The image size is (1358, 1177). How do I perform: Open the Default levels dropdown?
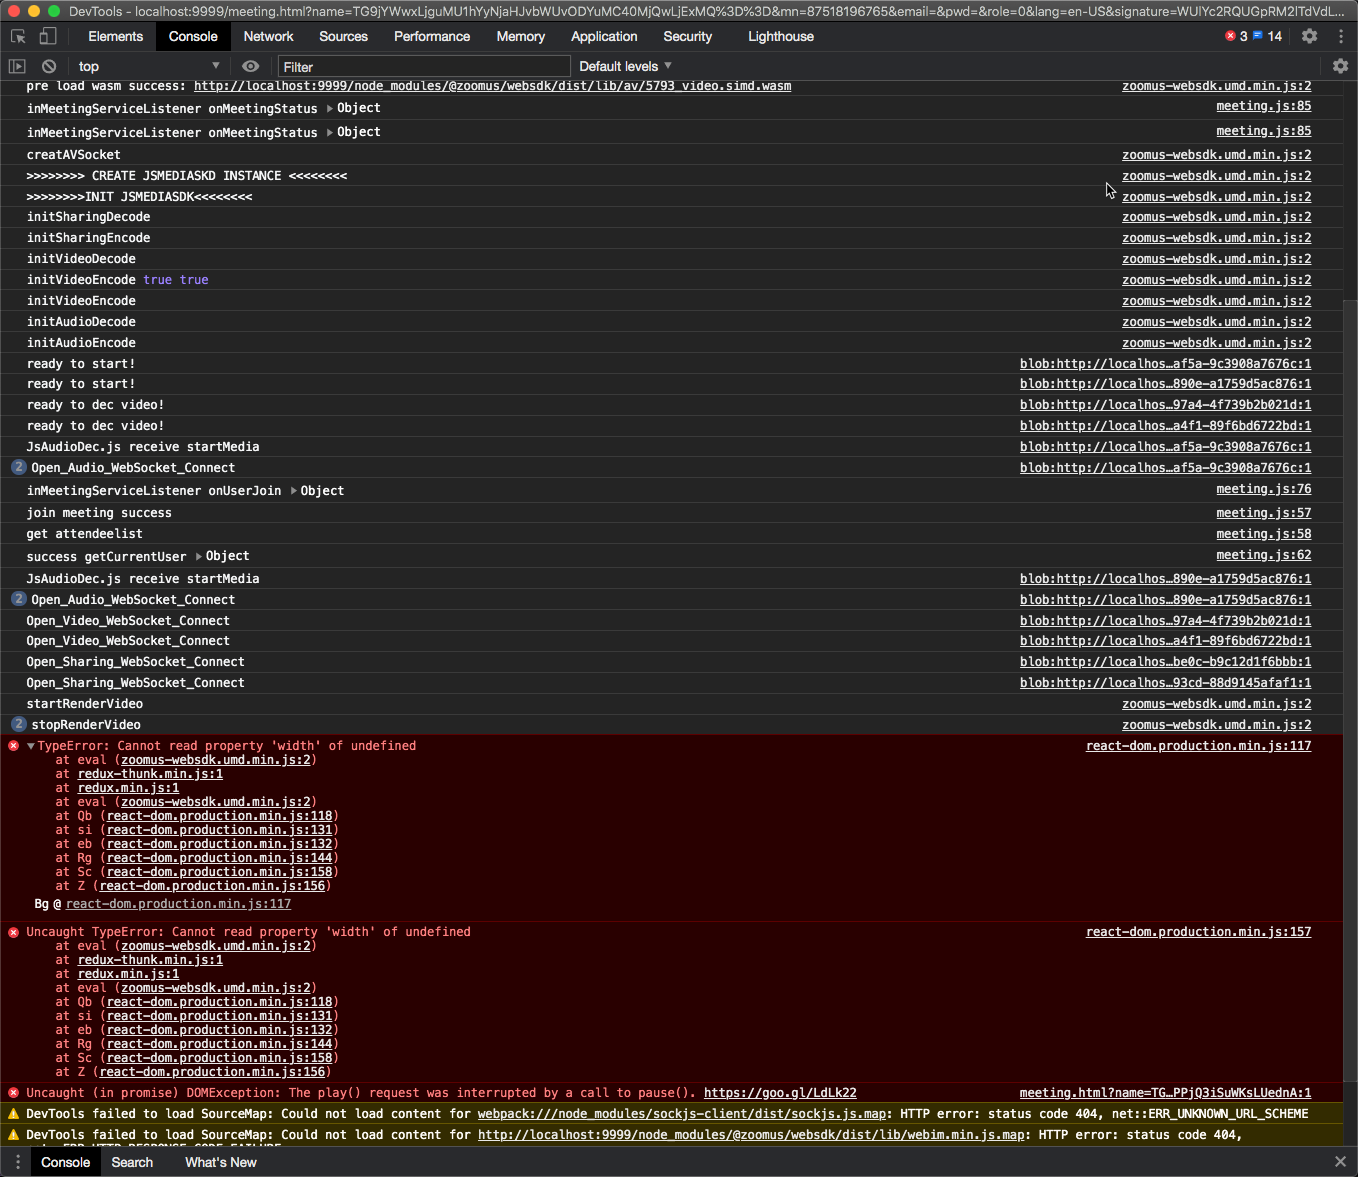625,66
